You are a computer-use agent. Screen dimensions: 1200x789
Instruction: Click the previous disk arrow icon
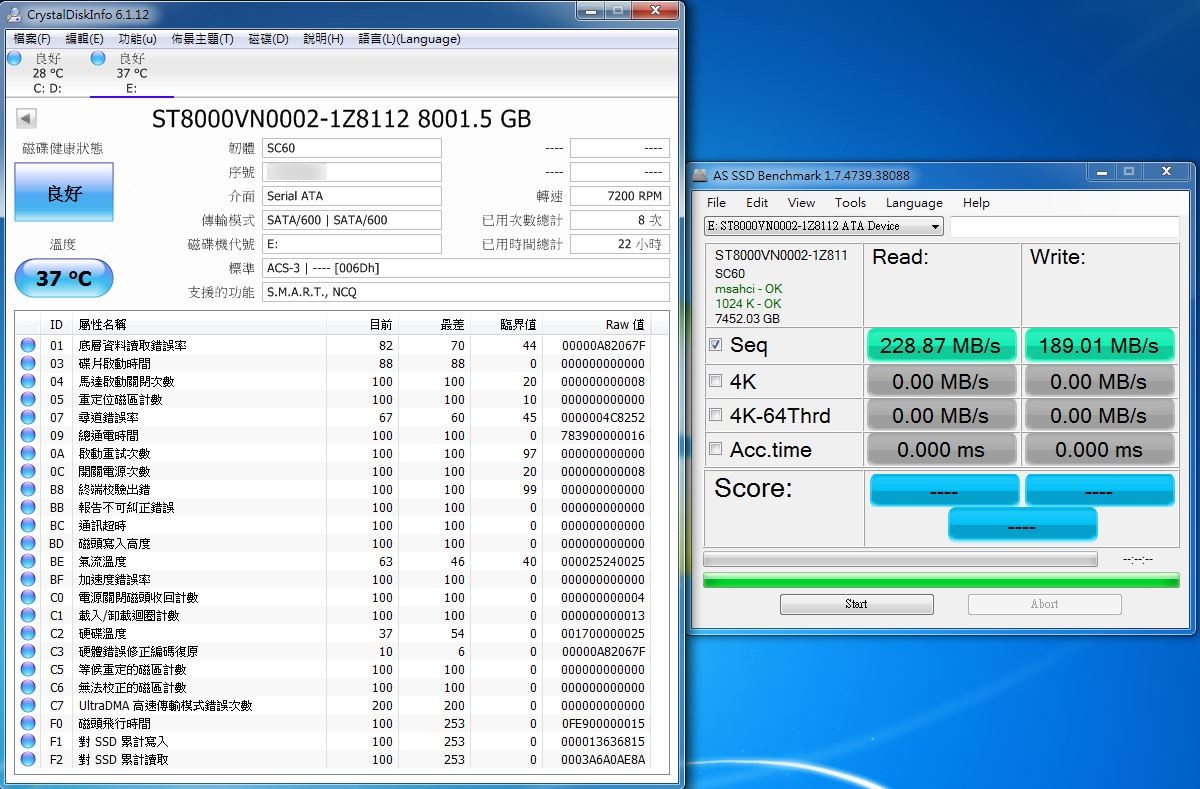(27, 119)
